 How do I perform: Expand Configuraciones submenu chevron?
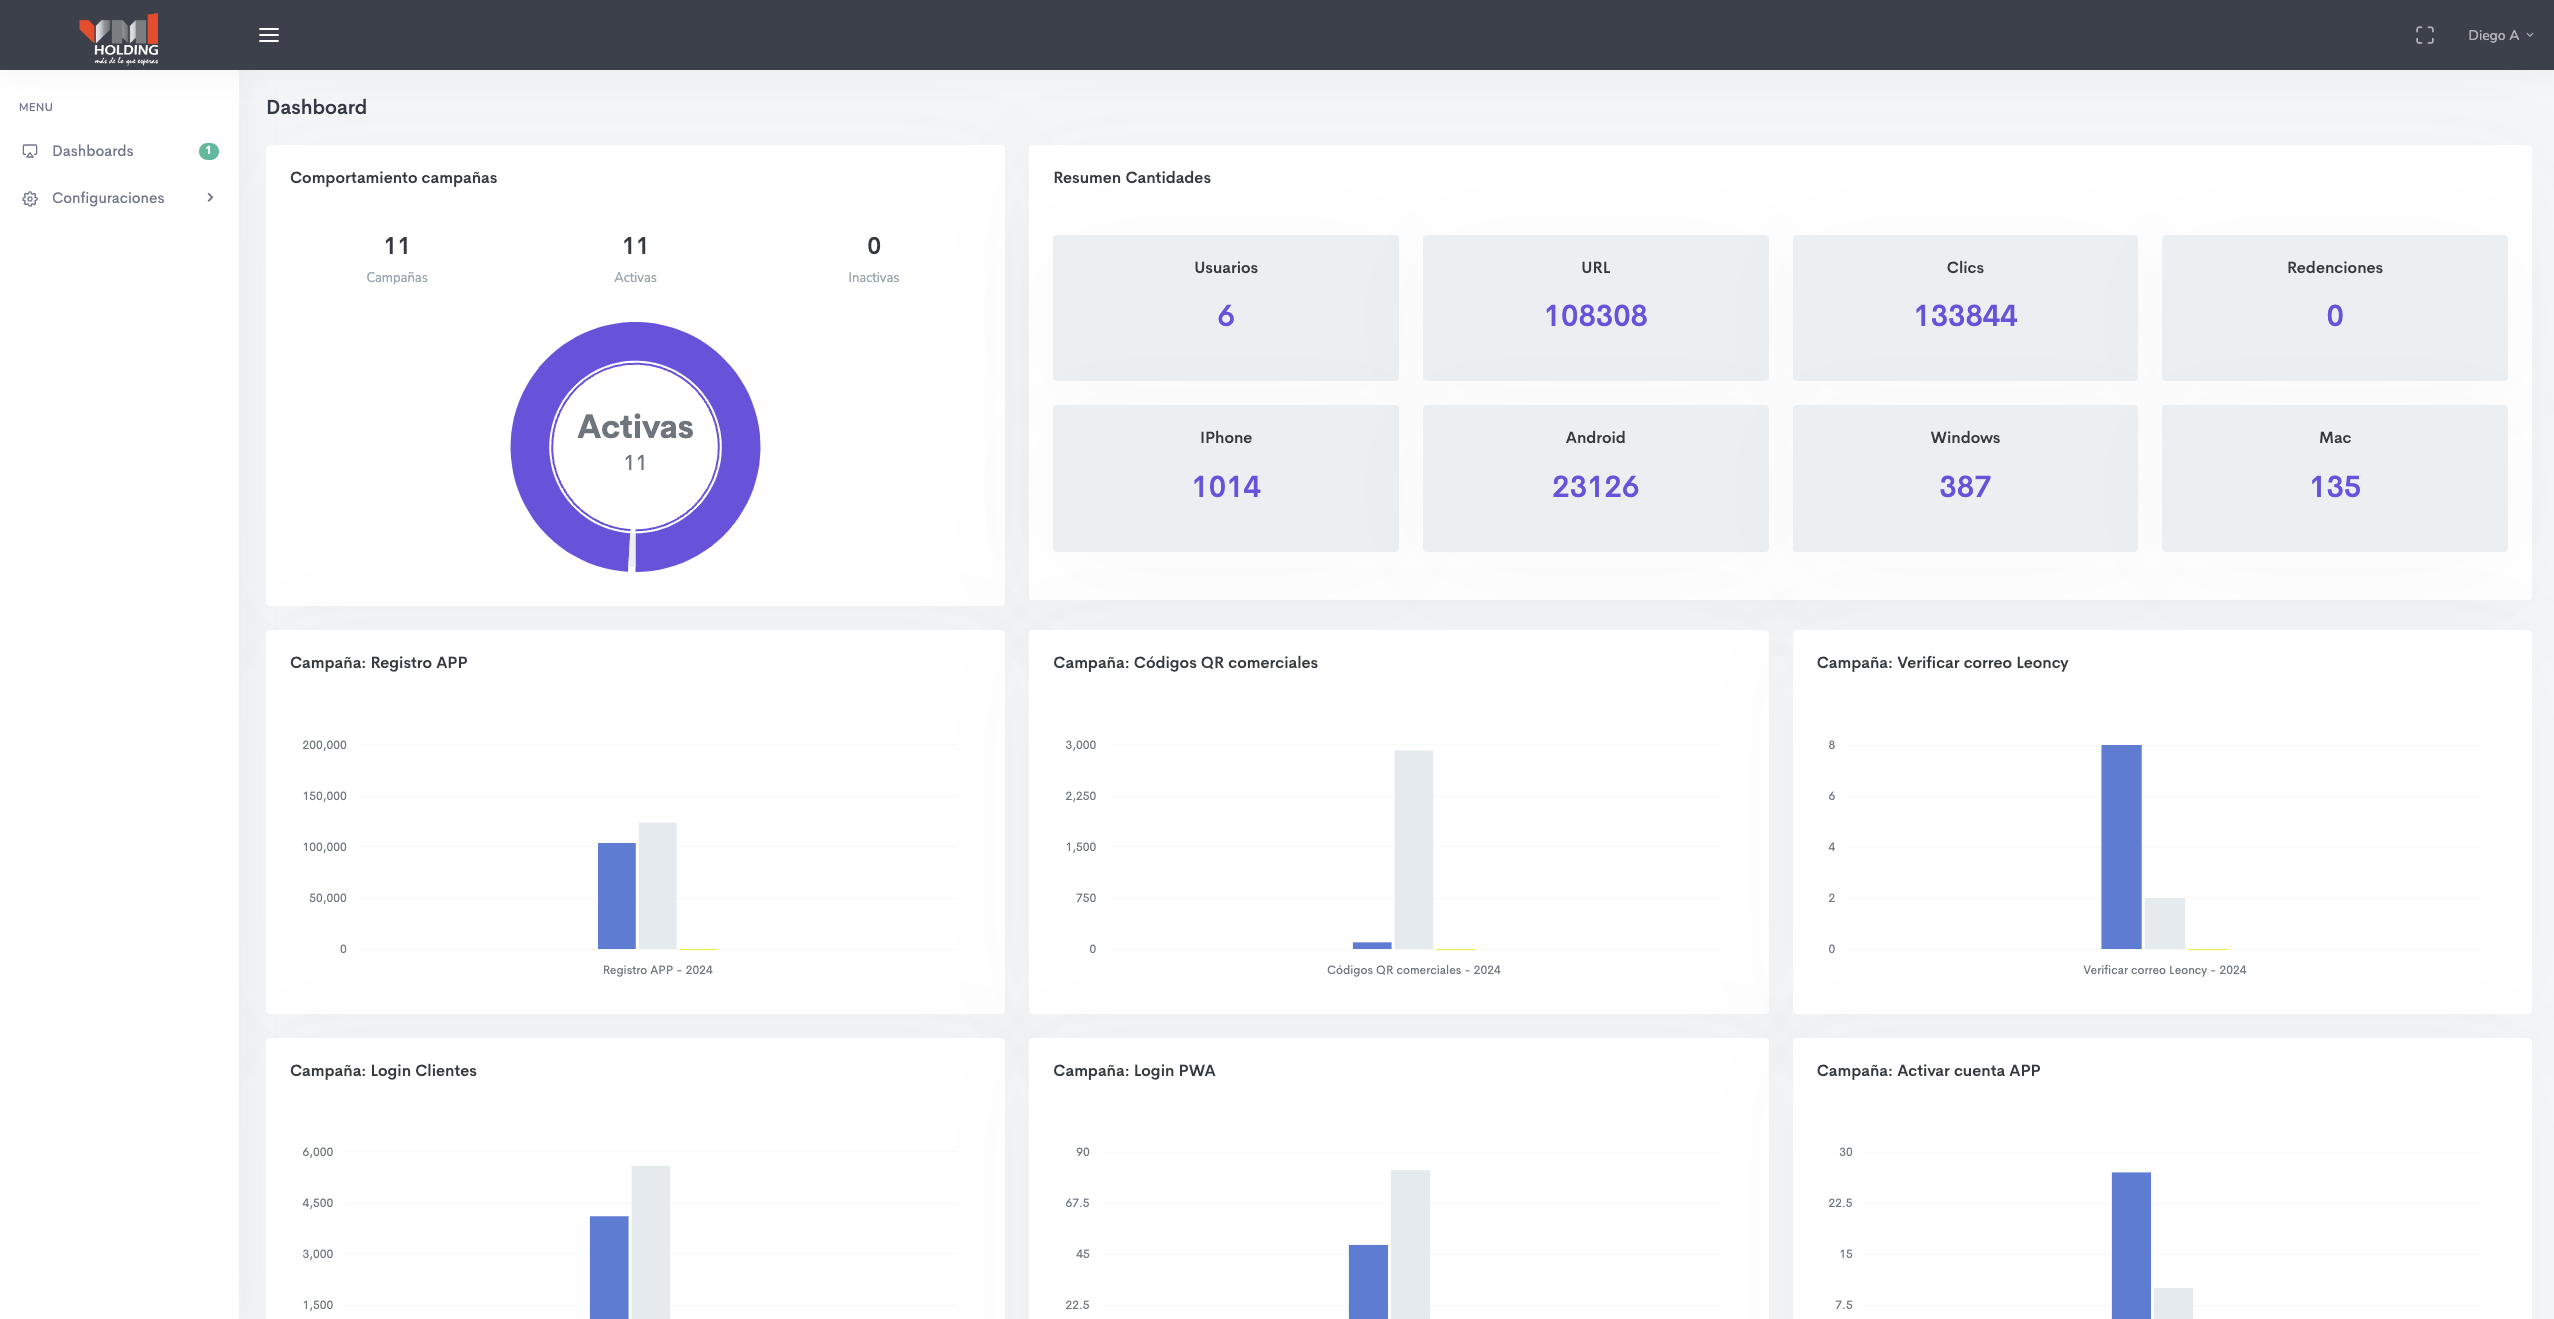click(210, 198)
